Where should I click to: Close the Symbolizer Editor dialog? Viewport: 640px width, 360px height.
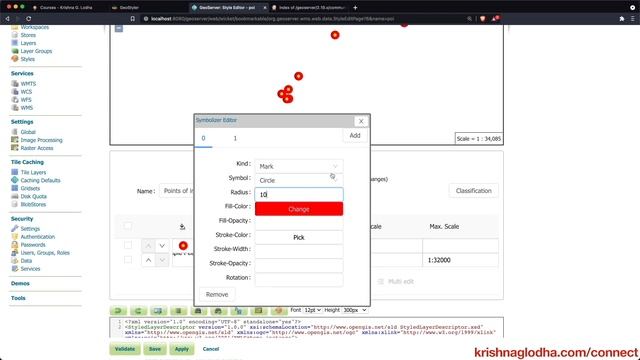[361, 121]
